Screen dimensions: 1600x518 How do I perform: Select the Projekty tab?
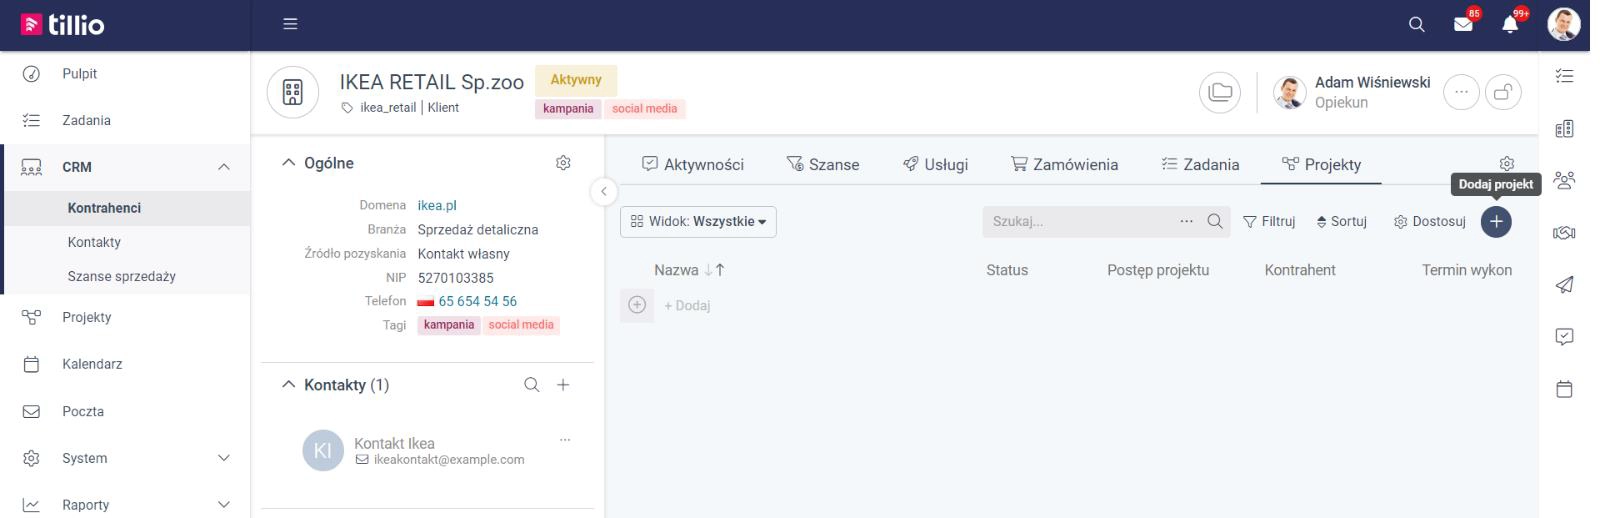coord(1321,165)
